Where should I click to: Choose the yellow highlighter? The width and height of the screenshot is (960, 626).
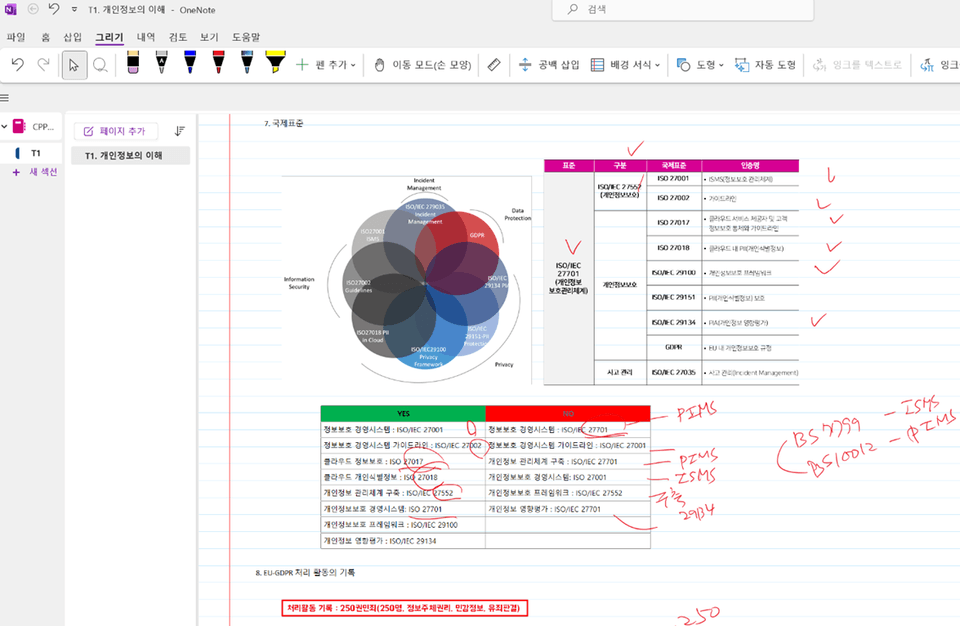pyautogui.click(x=276, y=62)
